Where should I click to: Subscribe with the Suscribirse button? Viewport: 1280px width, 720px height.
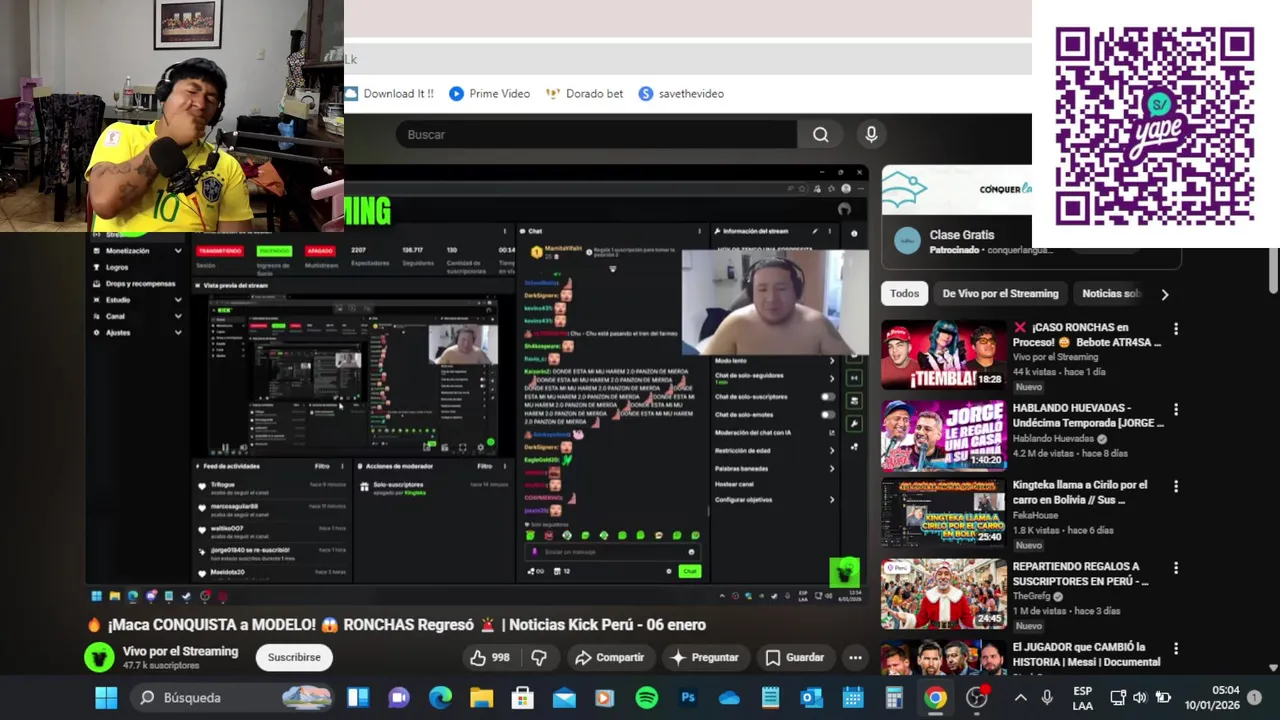point(294,657)
